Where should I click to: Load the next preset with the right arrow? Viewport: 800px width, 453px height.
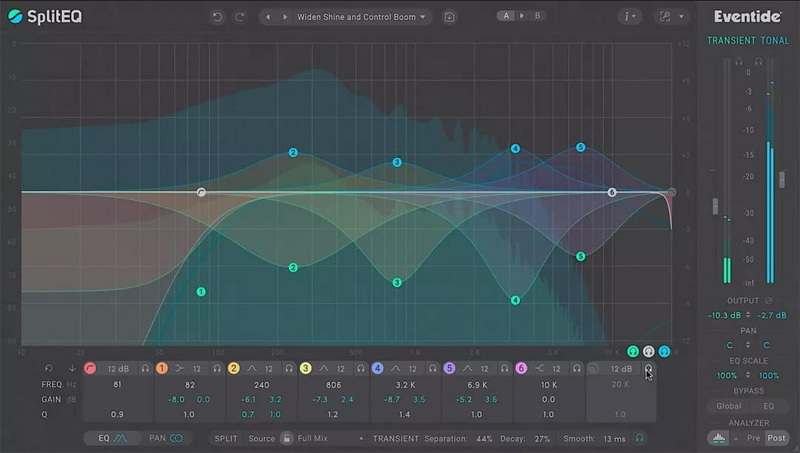pos(285,17)
